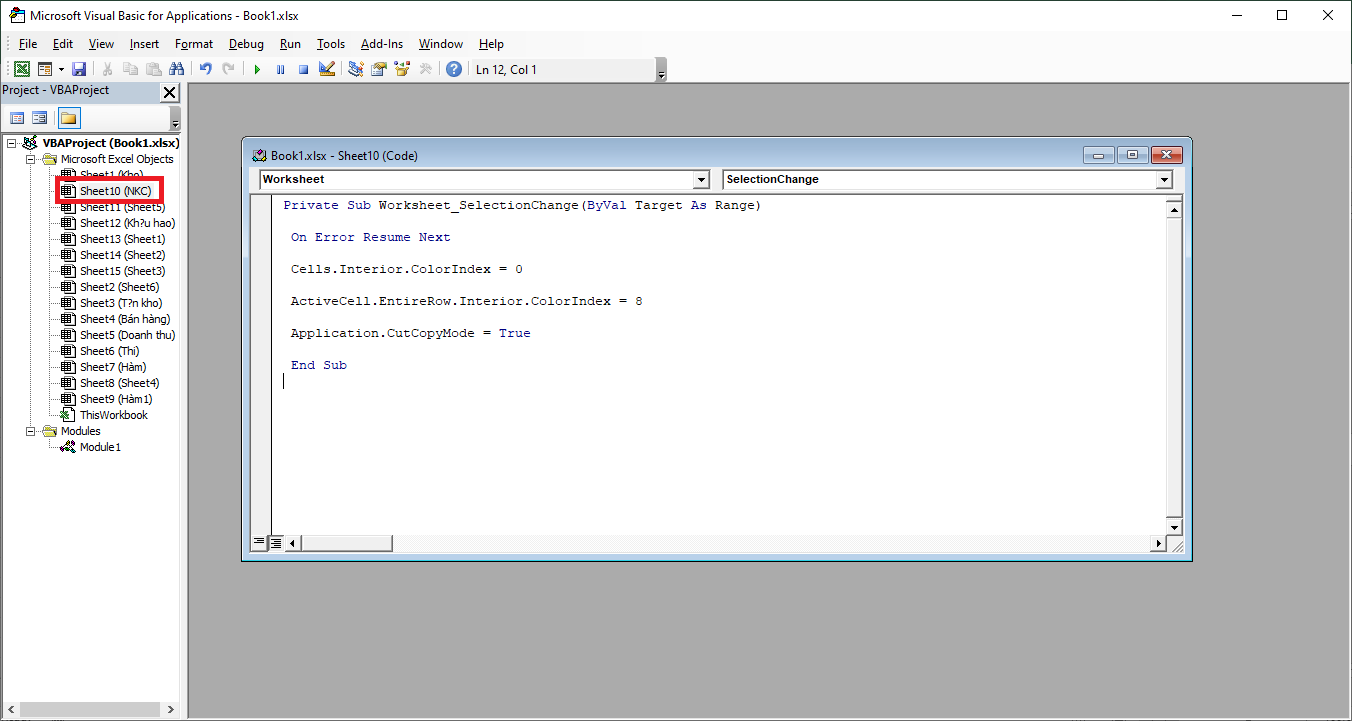This screenshot has height=721, width=1352.
Task: Open the Properties Window icon
Action: point(379,69)
